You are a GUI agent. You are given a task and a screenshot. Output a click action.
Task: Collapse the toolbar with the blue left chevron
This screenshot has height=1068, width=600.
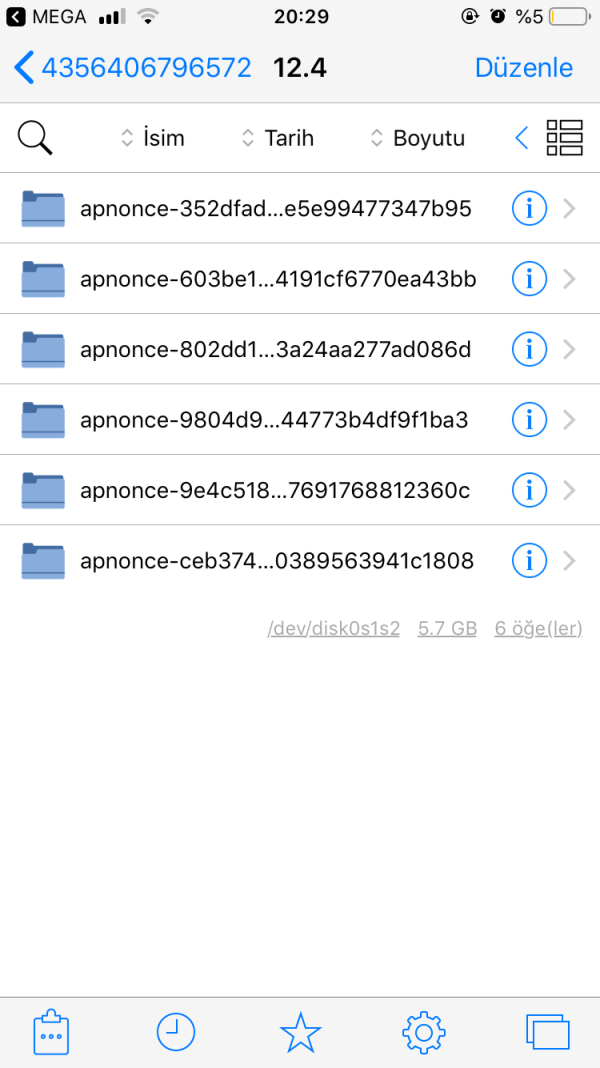[x=520, y=137]
